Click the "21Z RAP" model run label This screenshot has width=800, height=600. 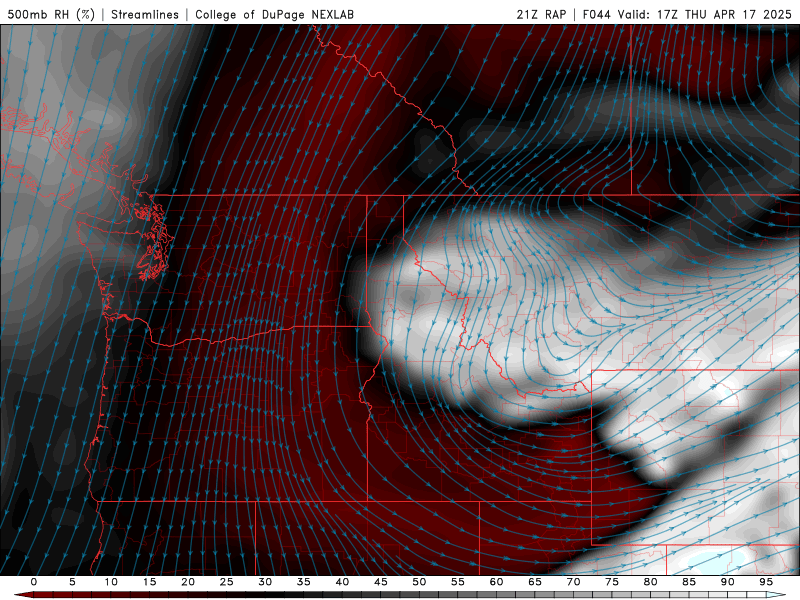tap(541, 14)
